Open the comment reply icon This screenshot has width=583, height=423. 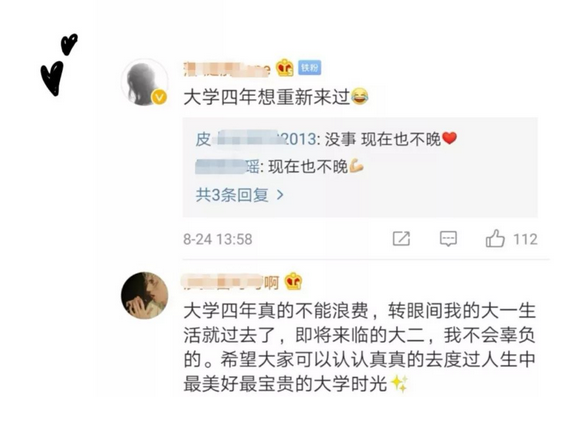(x=448, y=239)
